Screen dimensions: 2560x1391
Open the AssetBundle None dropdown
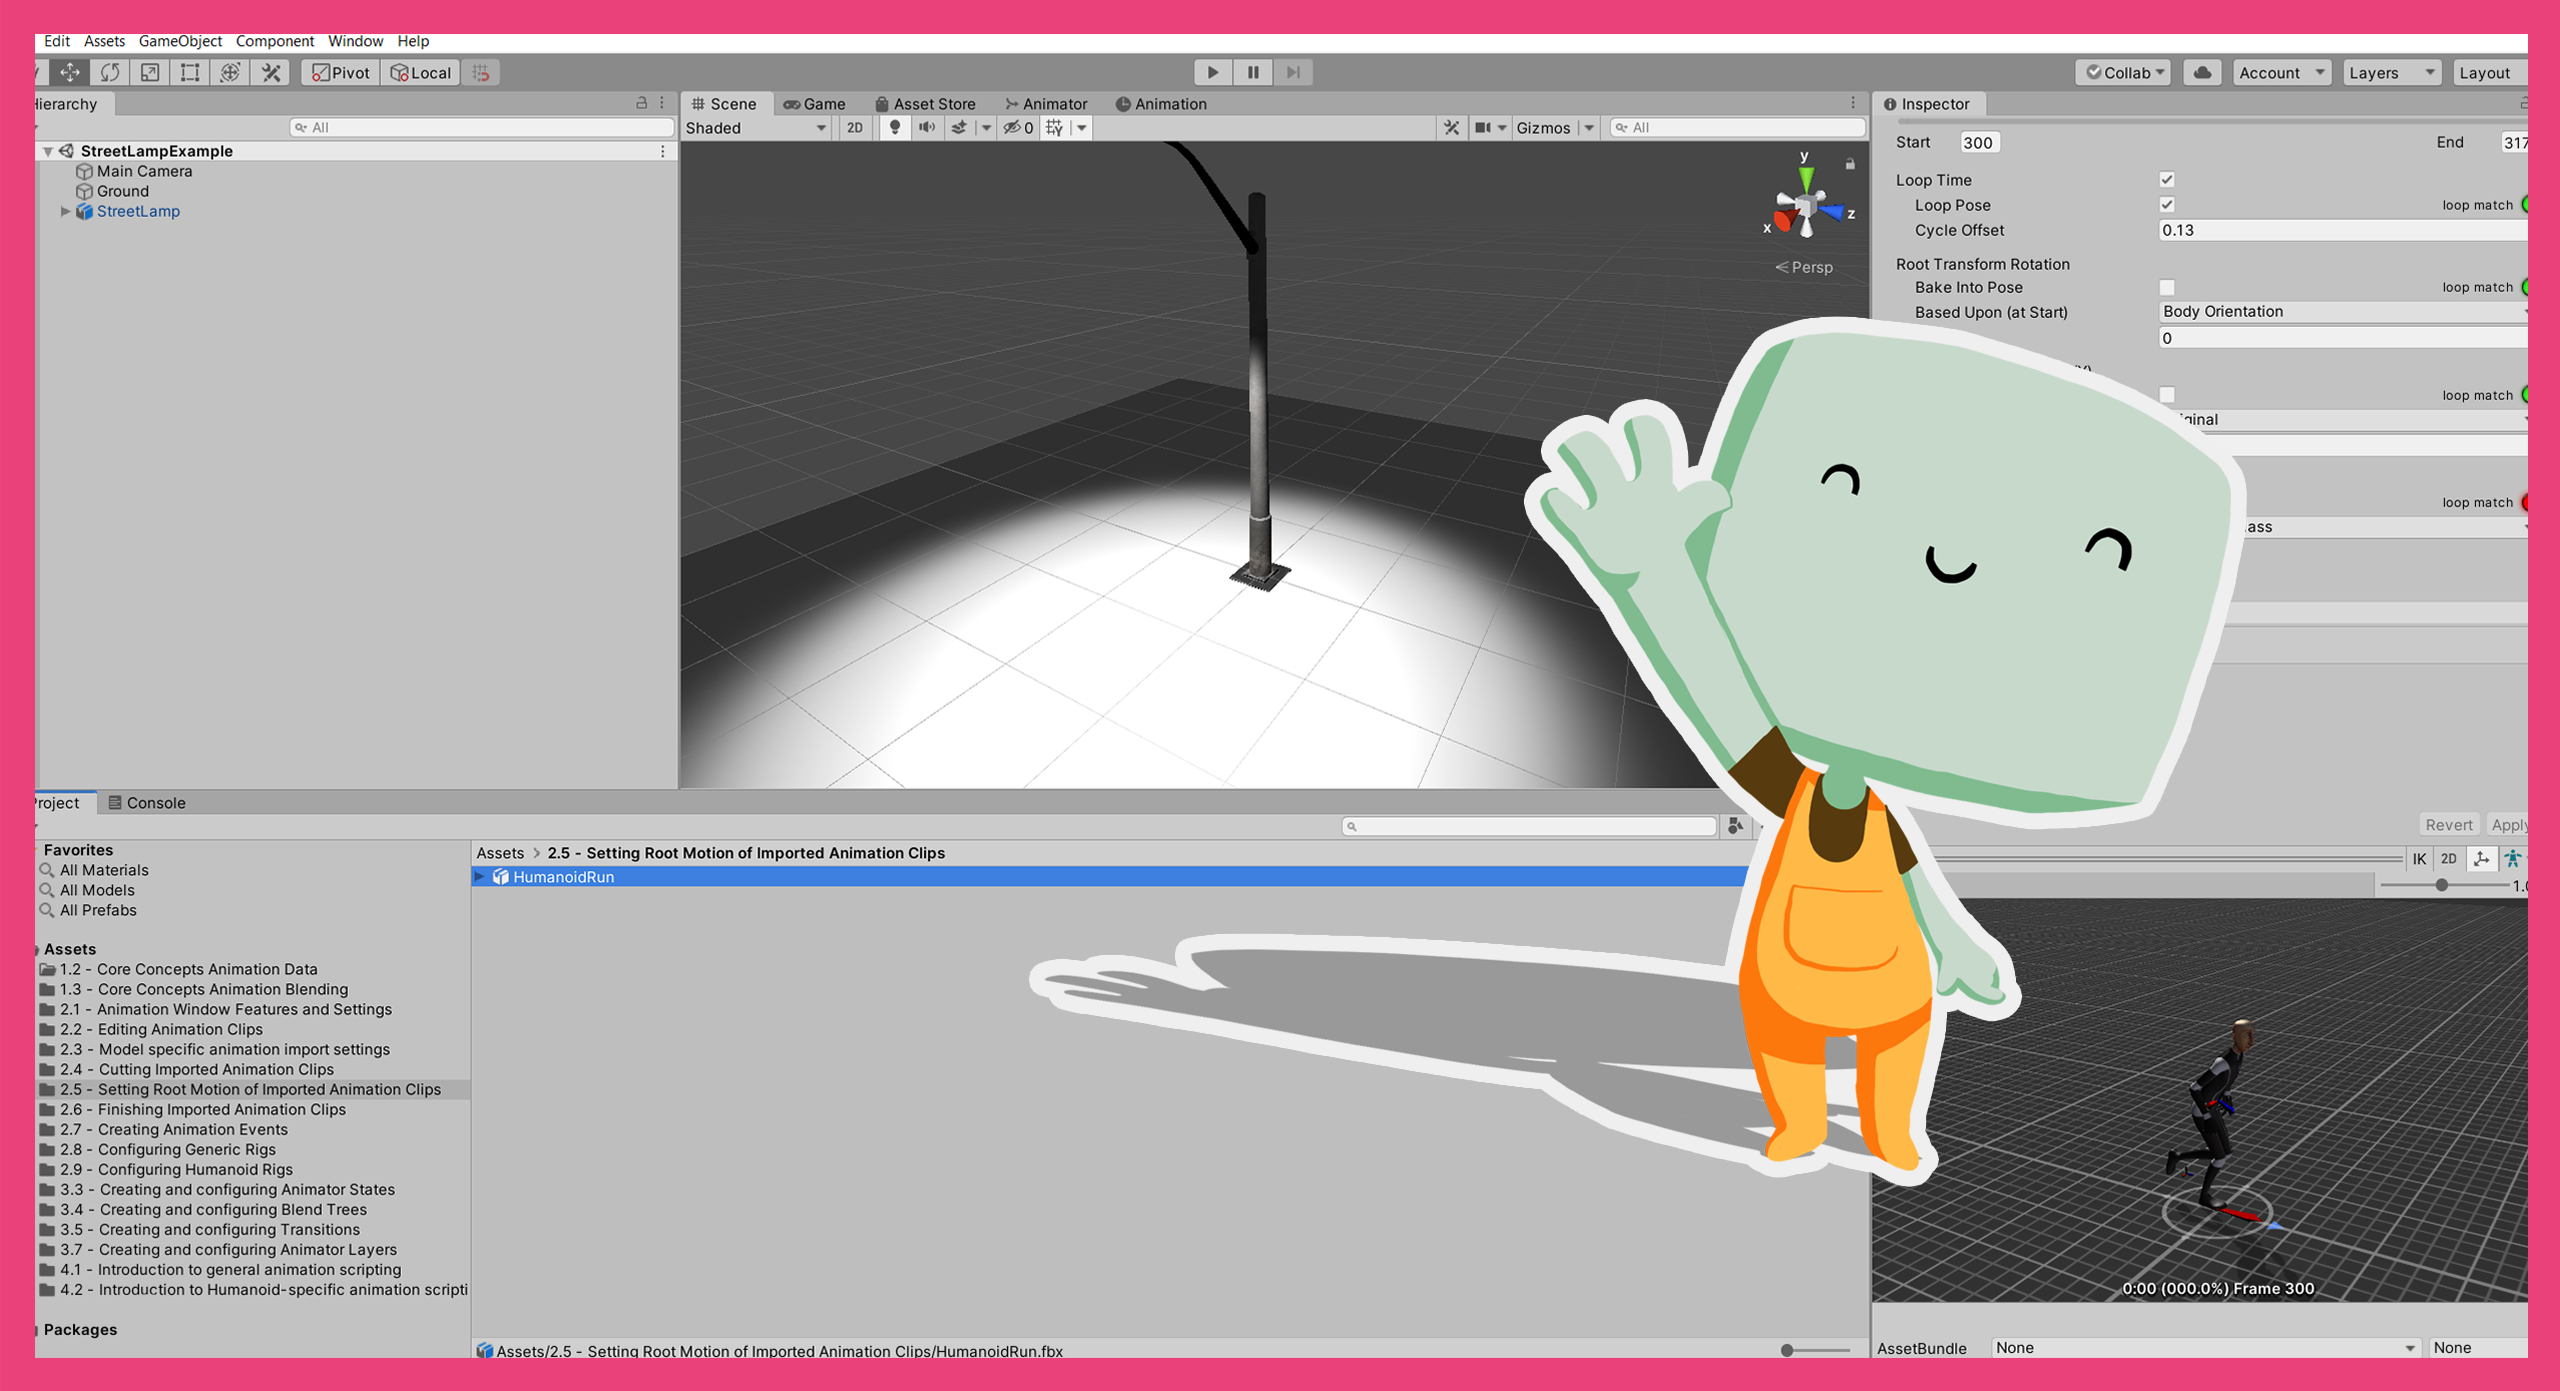point(2205,1348)
